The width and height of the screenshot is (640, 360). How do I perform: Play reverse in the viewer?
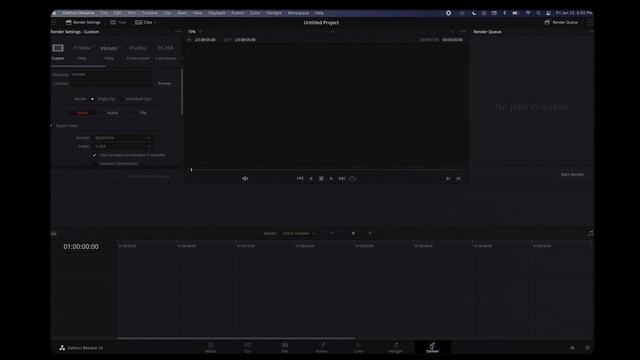311,178
